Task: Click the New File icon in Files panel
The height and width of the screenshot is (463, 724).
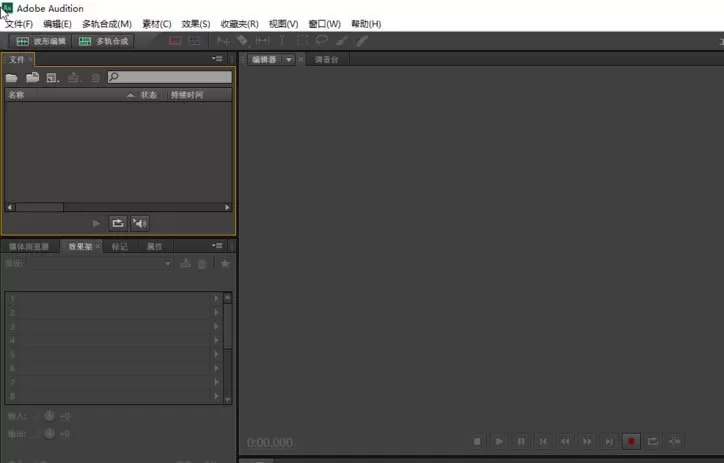Action: point(52,78)
